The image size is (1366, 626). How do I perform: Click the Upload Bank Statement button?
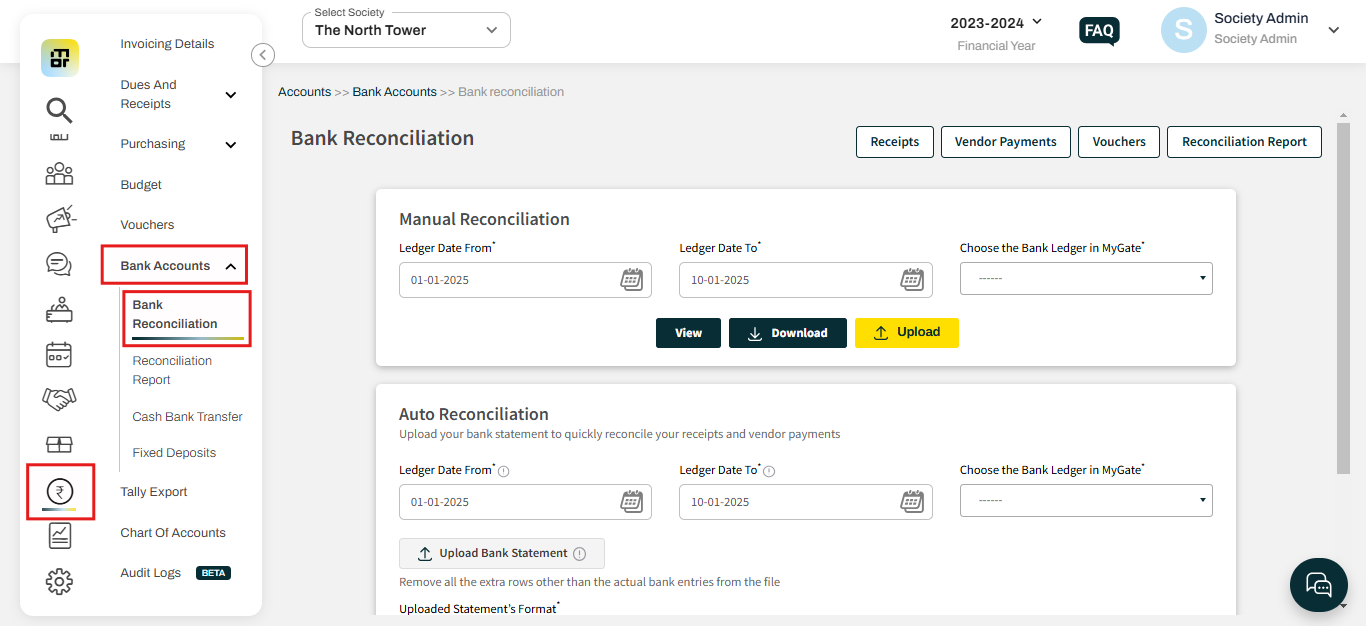502,553
